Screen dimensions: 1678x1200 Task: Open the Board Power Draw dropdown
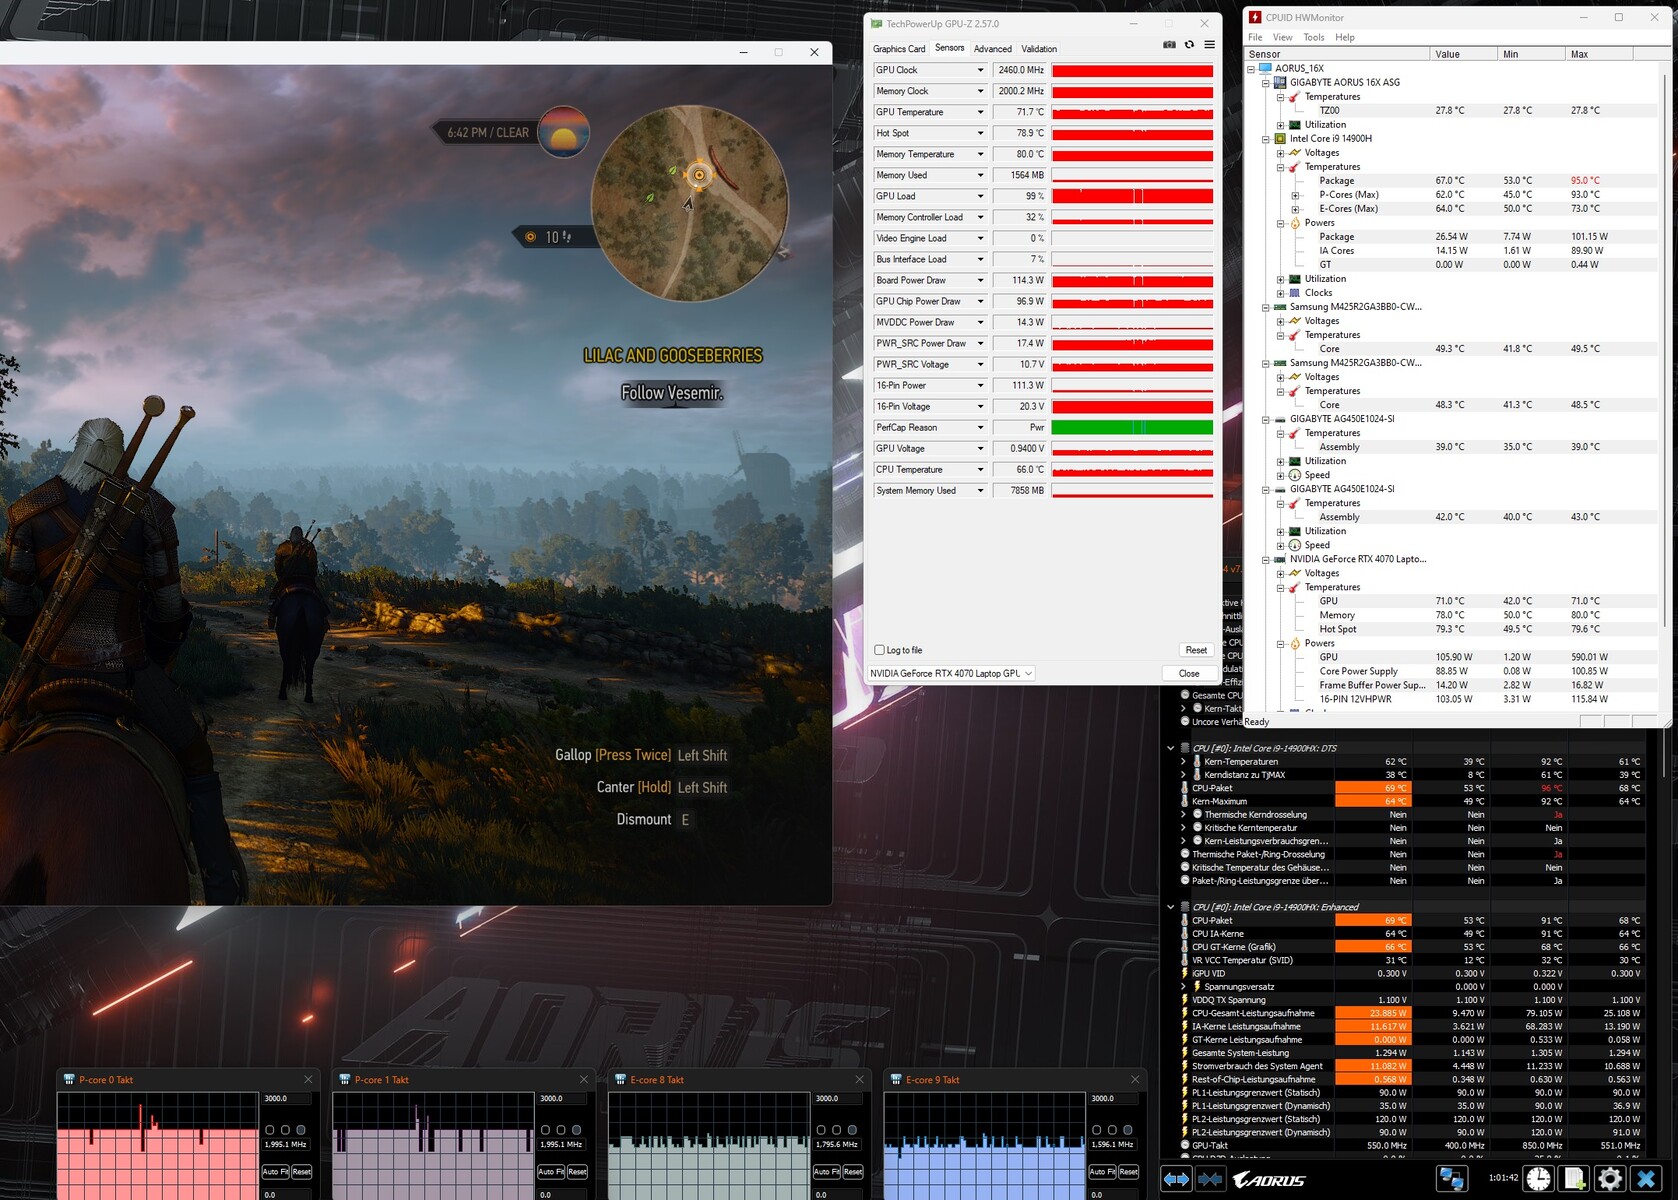tap(980, 280)
